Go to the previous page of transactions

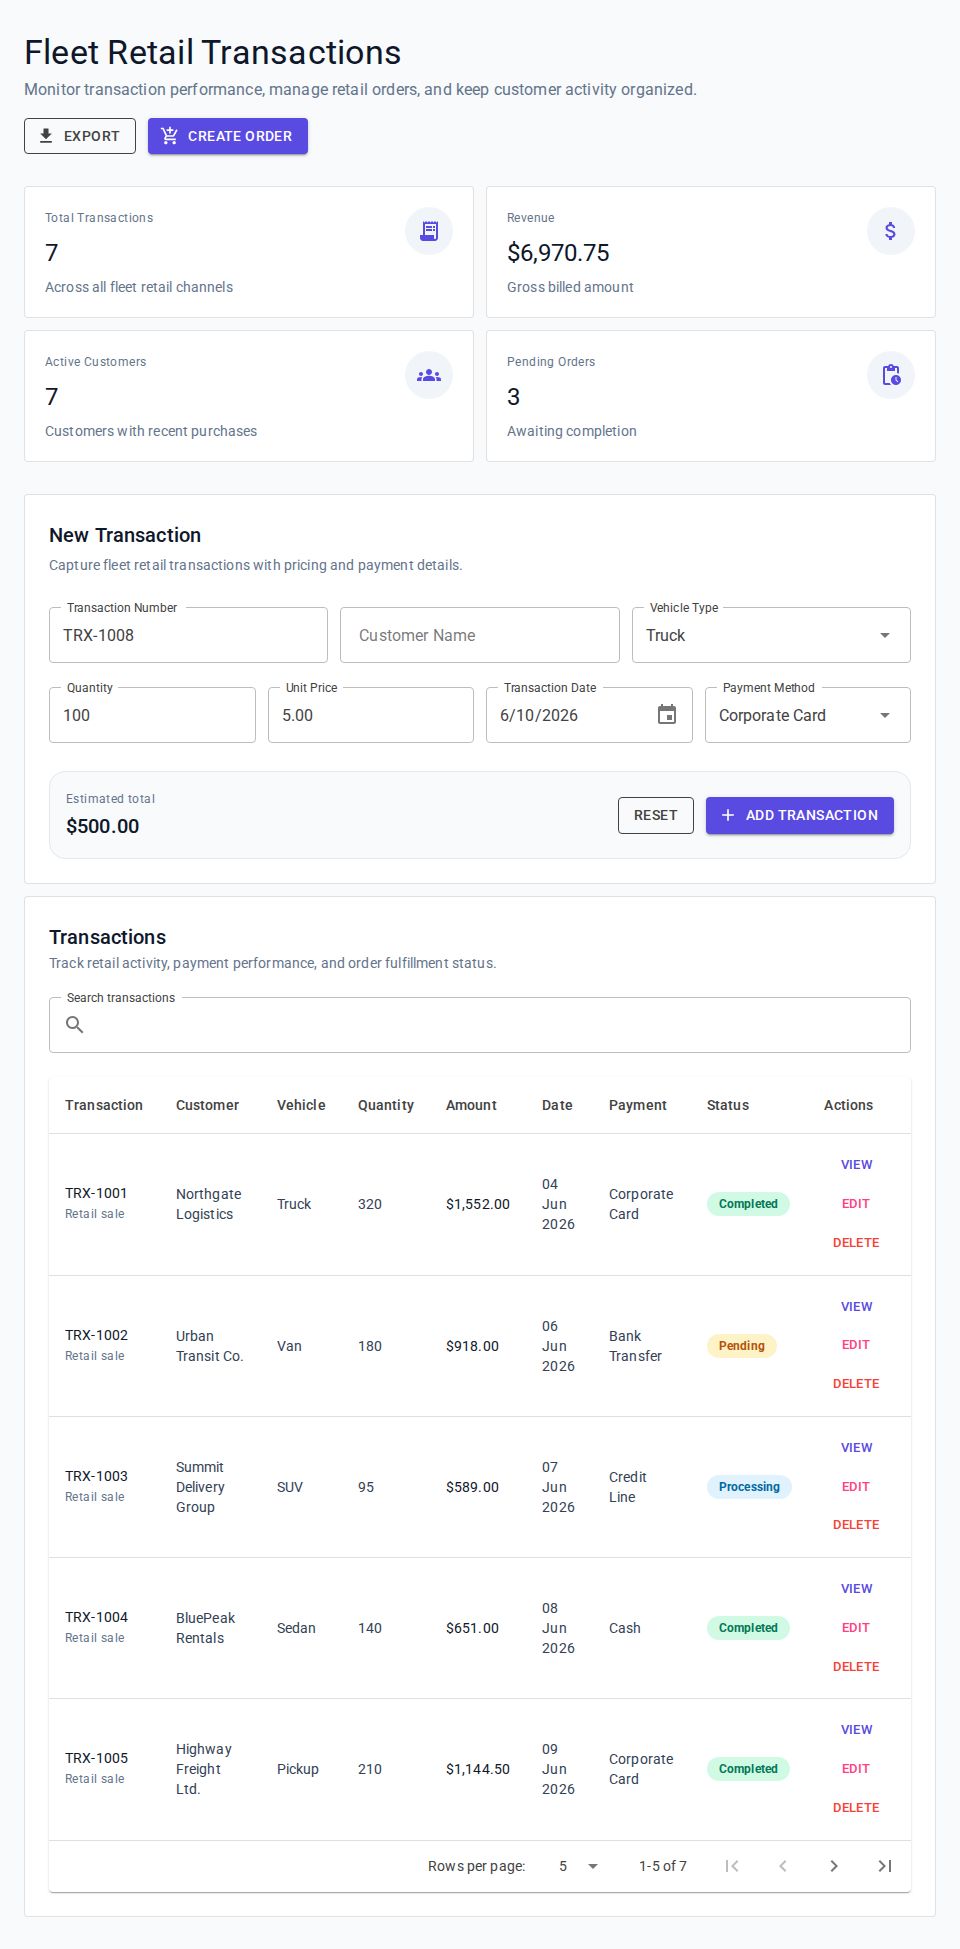(x=783, y=1866)
